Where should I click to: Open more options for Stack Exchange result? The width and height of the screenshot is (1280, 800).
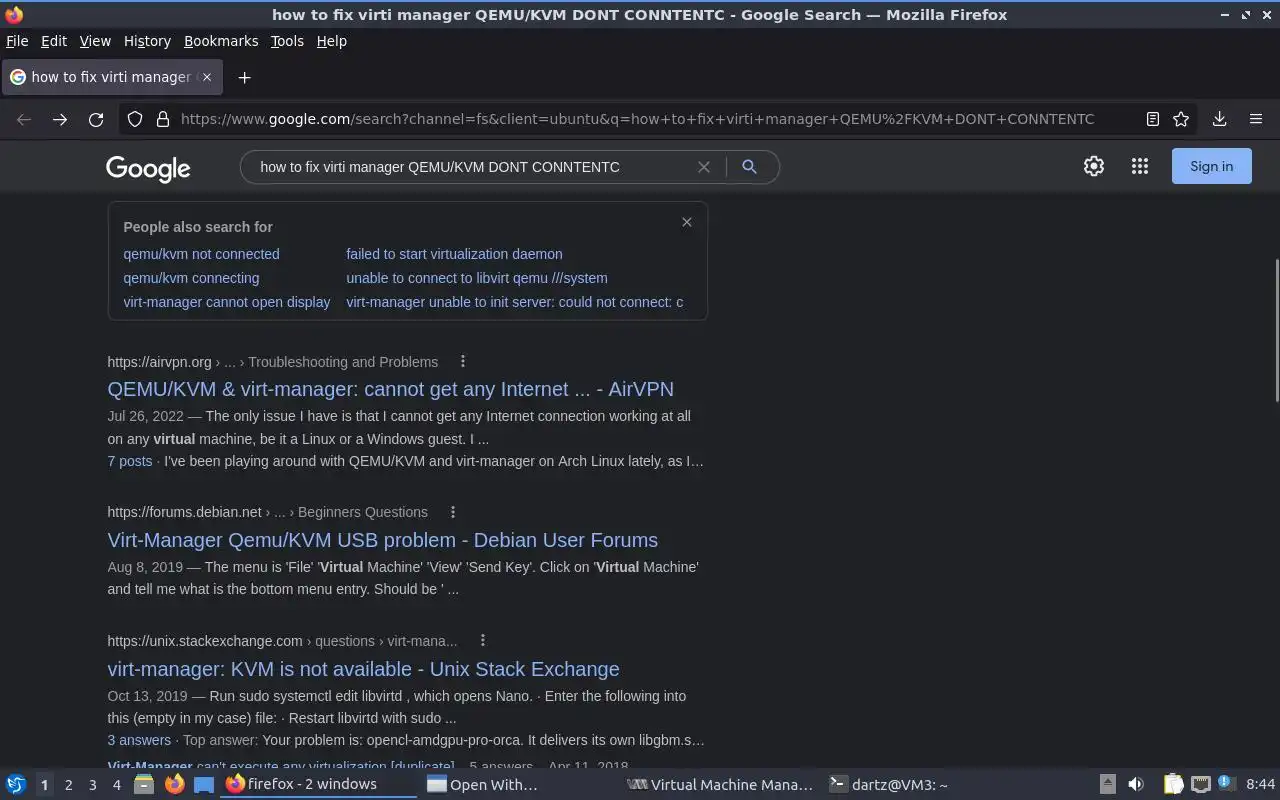click(x=482, y=640)
